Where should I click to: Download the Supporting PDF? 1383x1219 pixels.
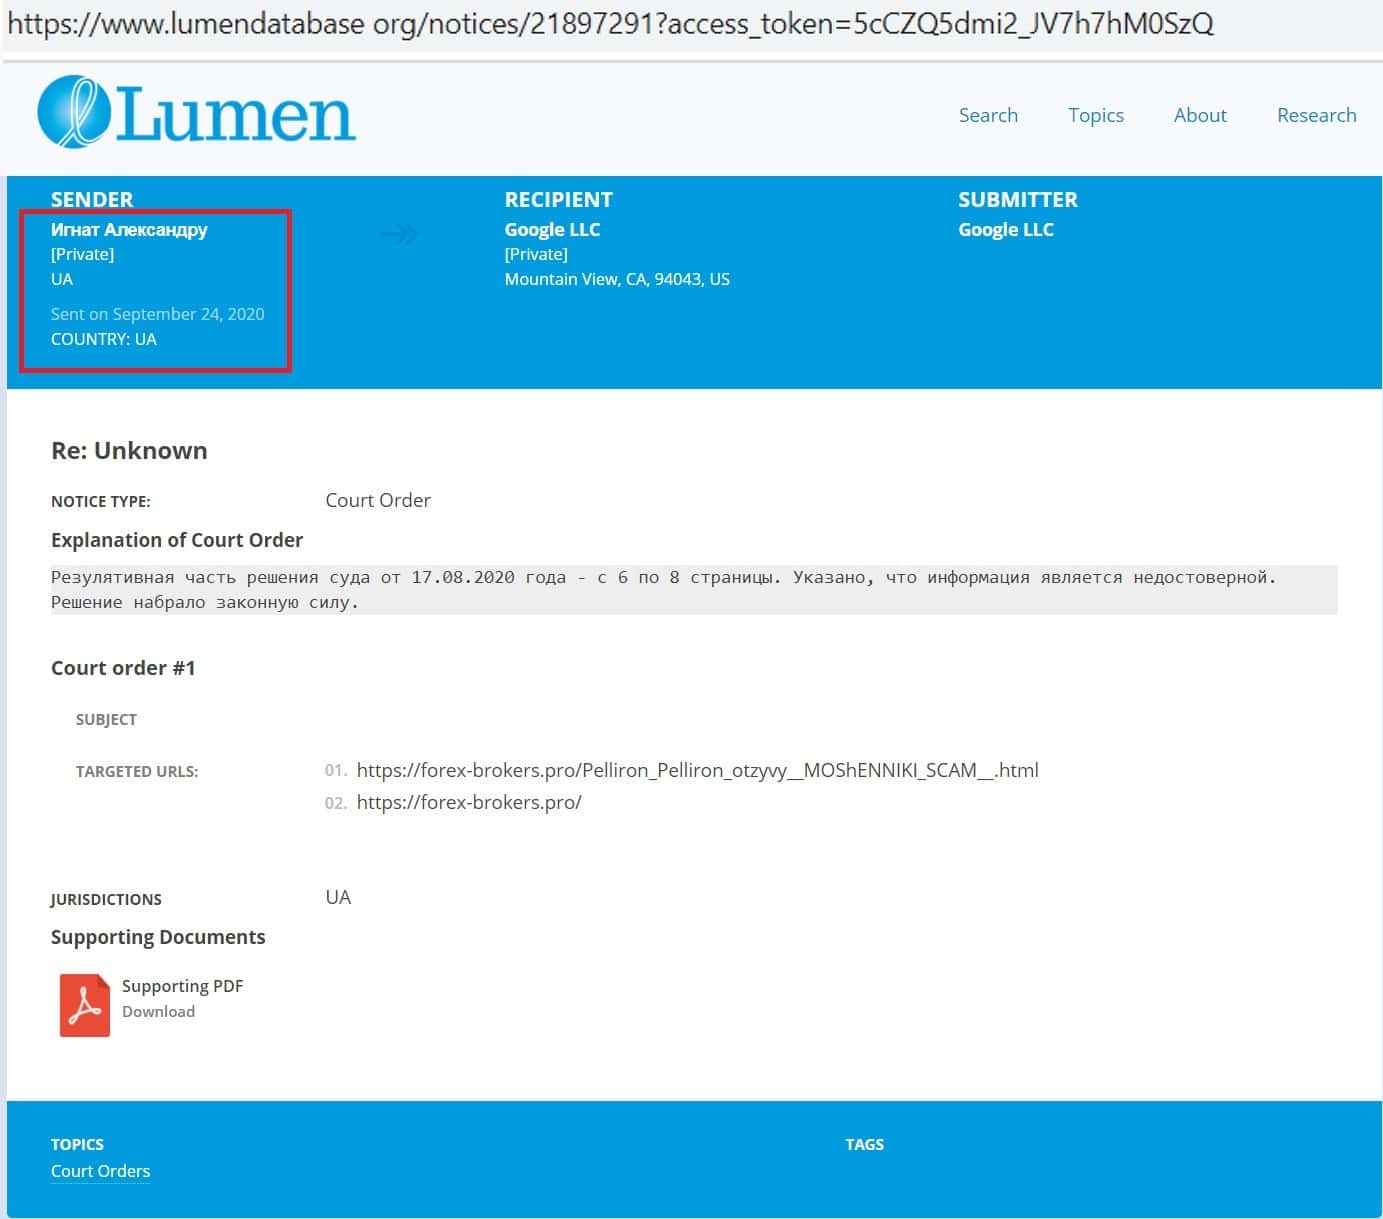click(158, 1011)
